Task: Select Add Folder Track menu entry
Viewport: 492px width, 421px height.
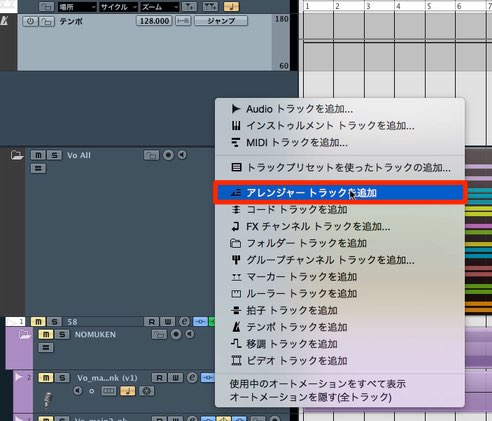Action: point(340,243)
